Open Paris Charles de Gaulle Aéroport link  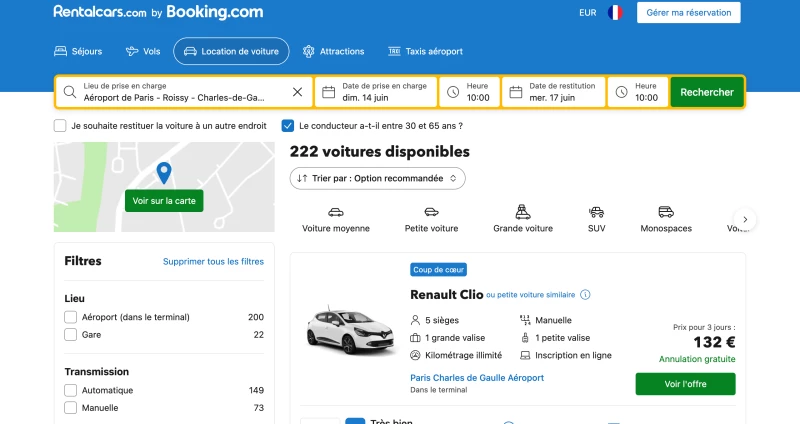pos(477,378)
